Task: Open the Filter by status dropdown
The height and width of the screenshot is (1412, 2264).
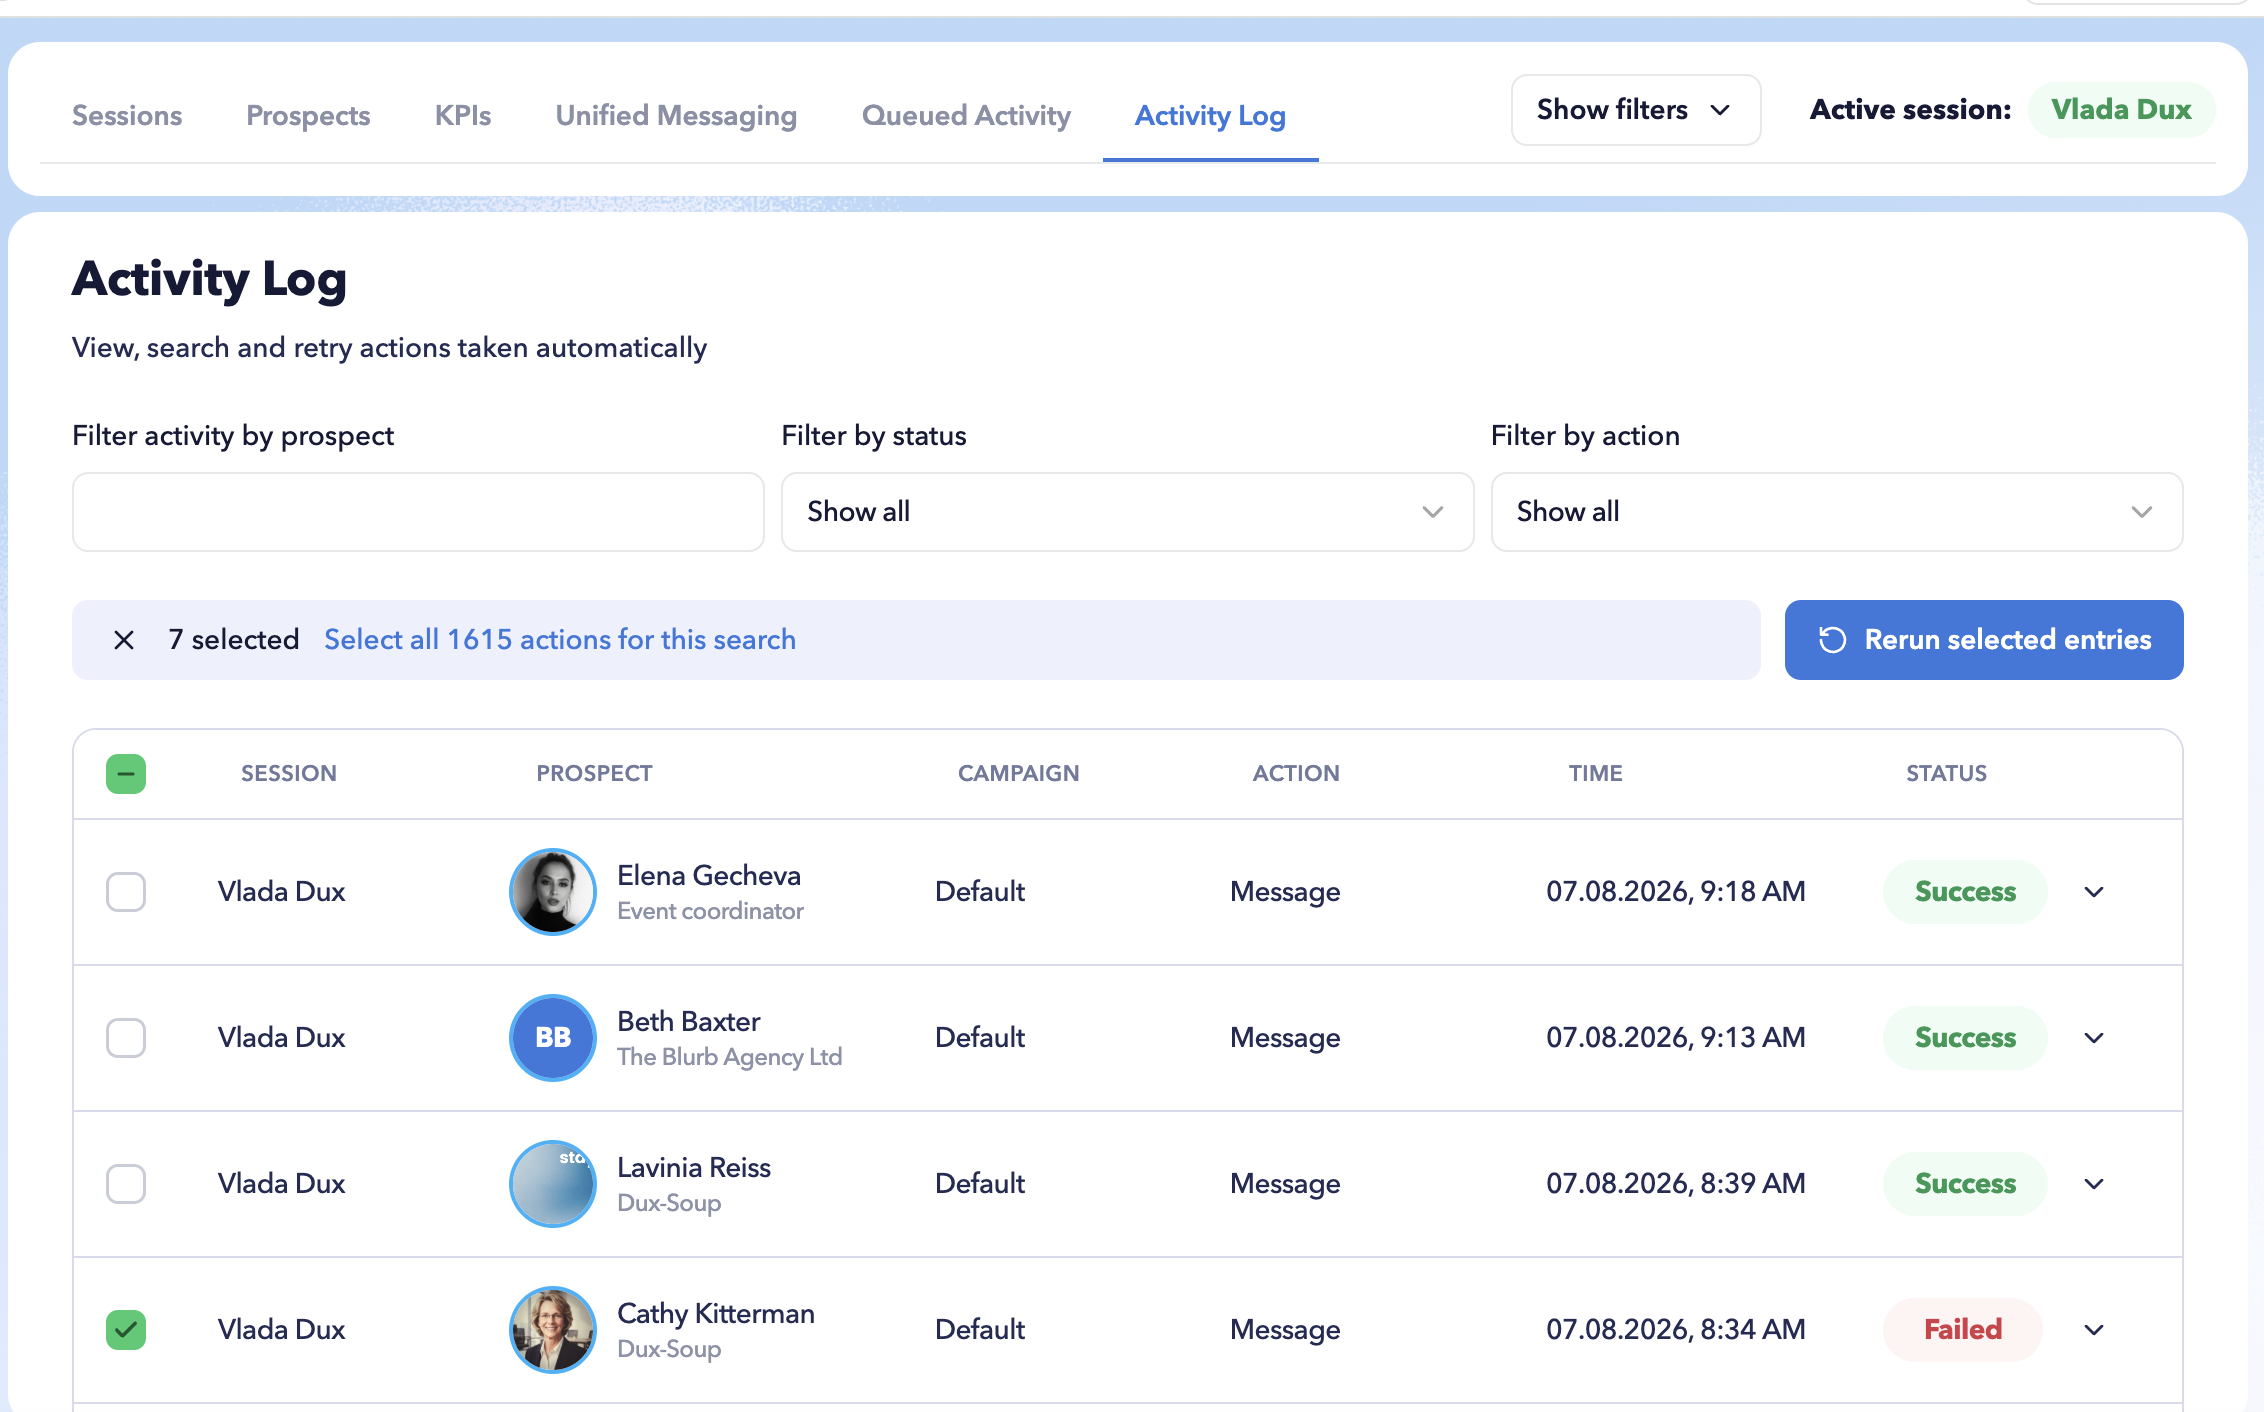Action: (1127, 512)
